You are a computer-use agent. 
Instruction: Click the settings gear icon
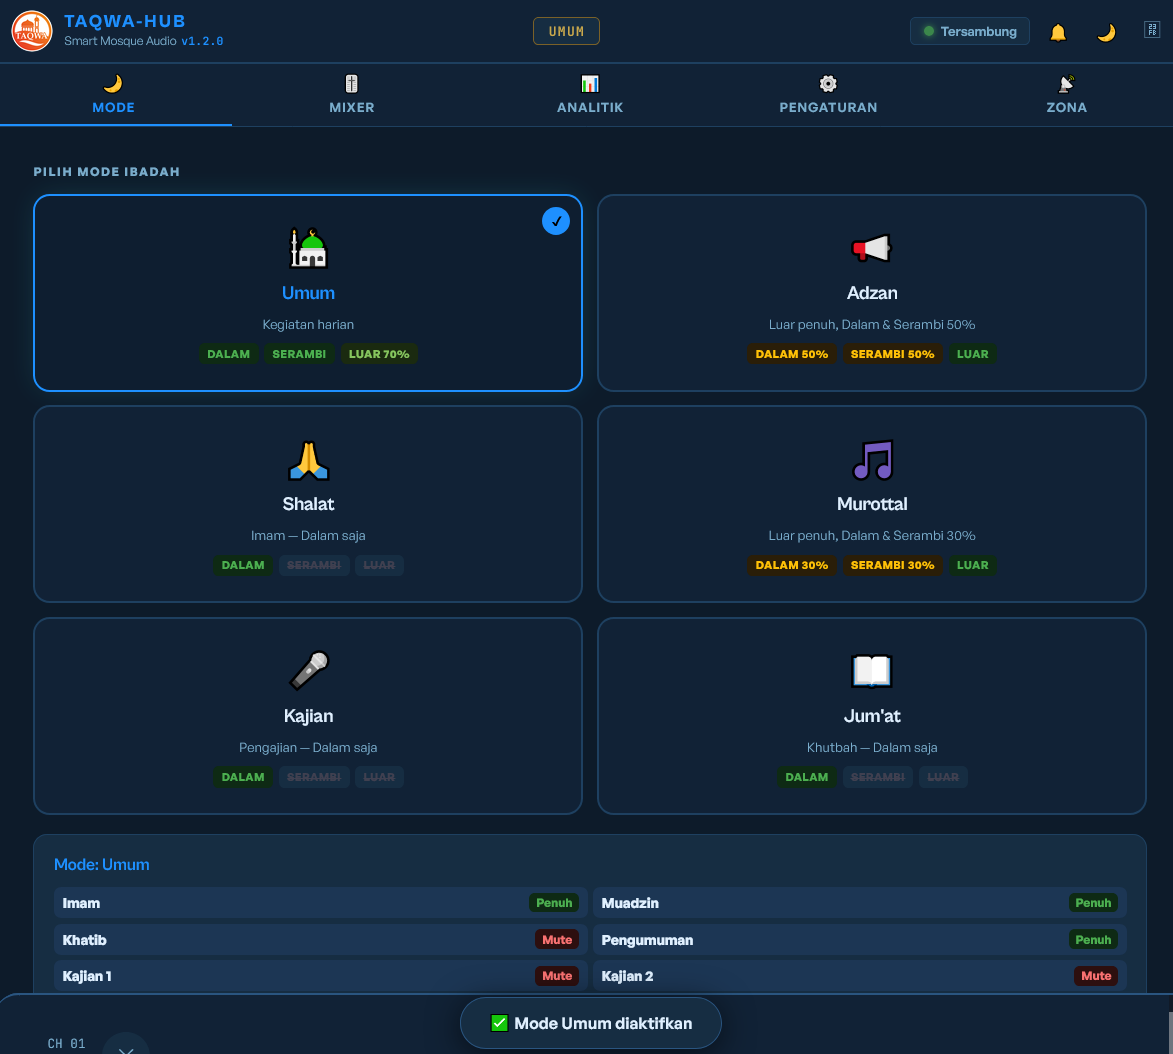pos(828,83)
